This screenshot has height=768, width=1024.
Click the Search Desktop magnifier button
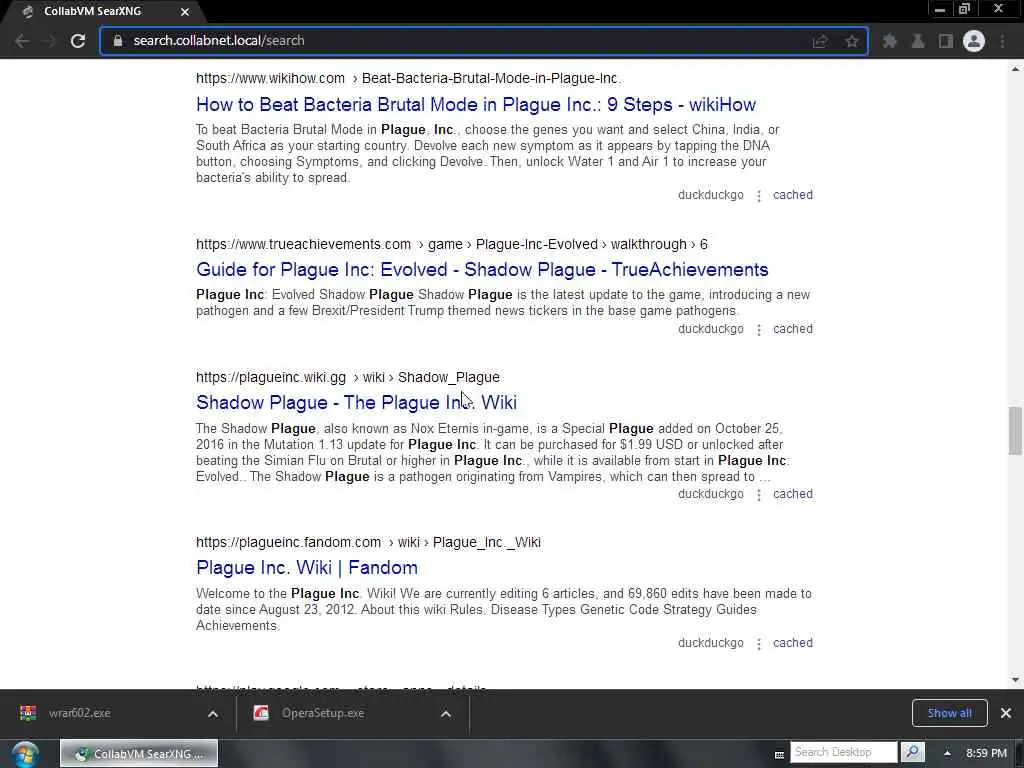click(x=912, y=752)
